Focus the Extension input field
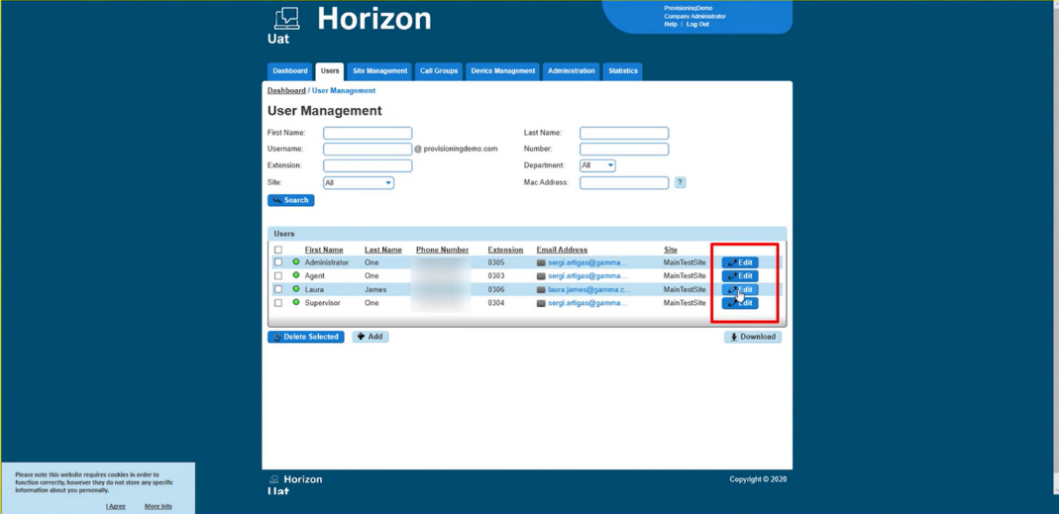The width and height of the screenshot is (1059, 514). click(x=367, y=165)
